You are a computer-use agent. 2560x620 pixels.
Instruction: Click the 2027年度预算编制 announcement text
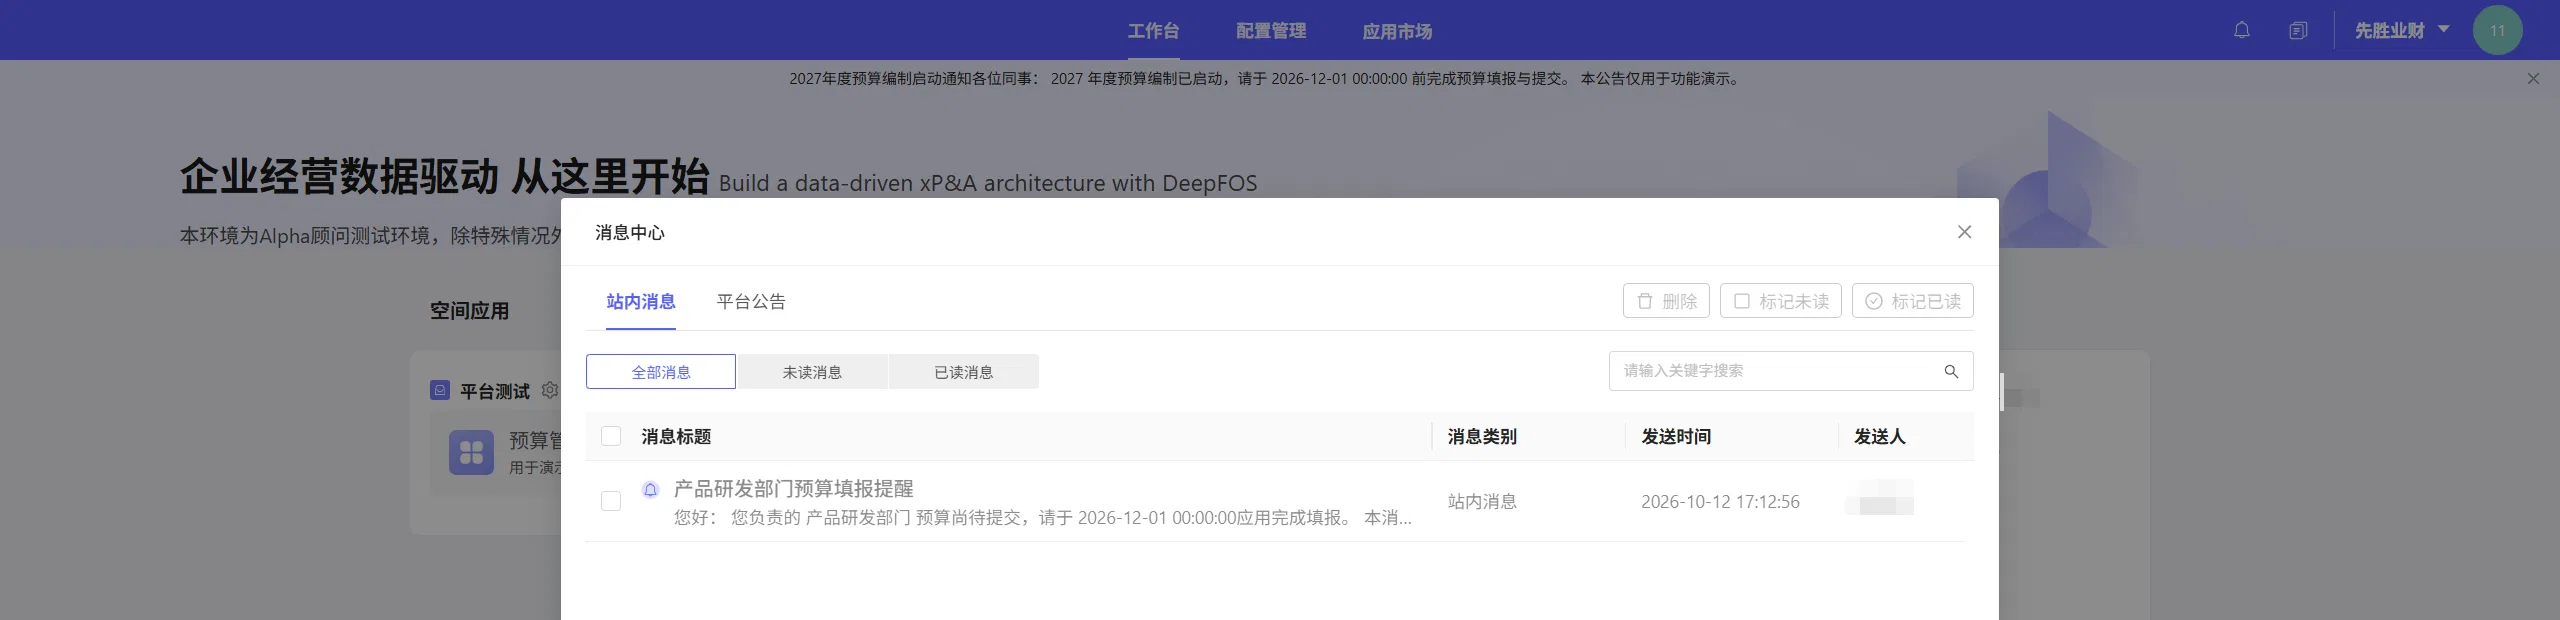(1266, 78)
